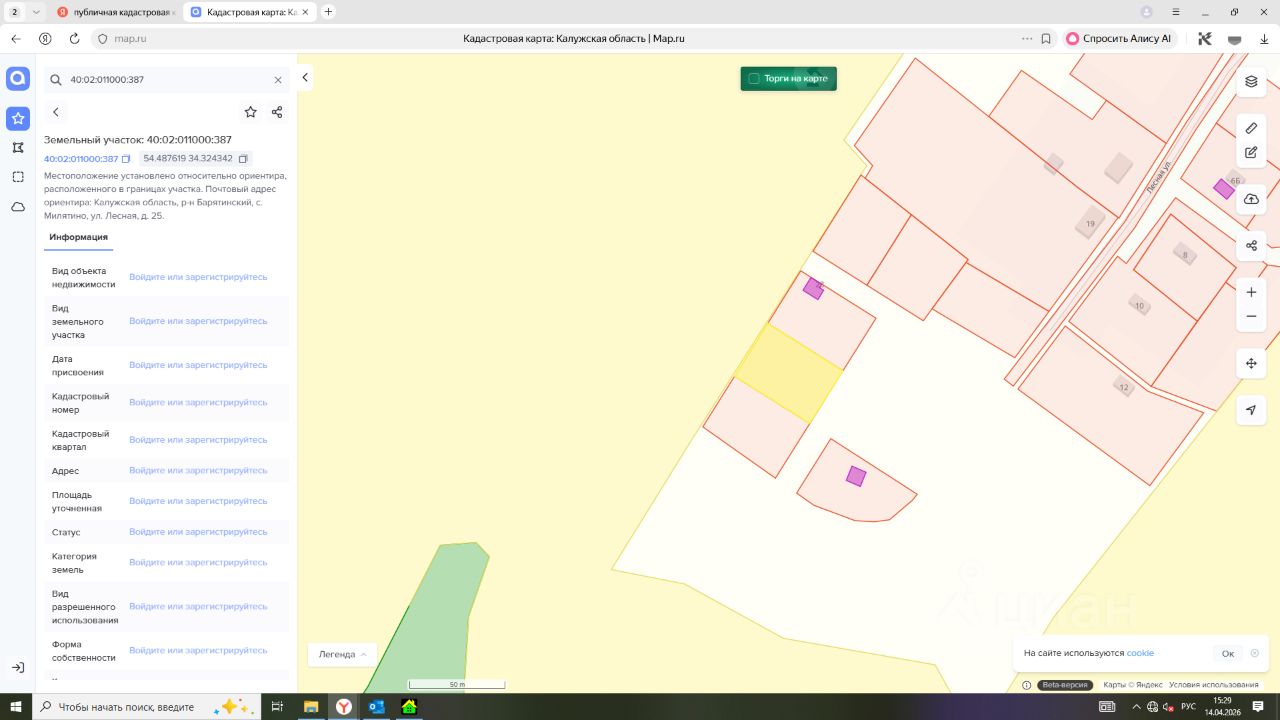Collapse the left information panel
The width and height of the screenshot is (1280, 720).
[x=305, y=78]
